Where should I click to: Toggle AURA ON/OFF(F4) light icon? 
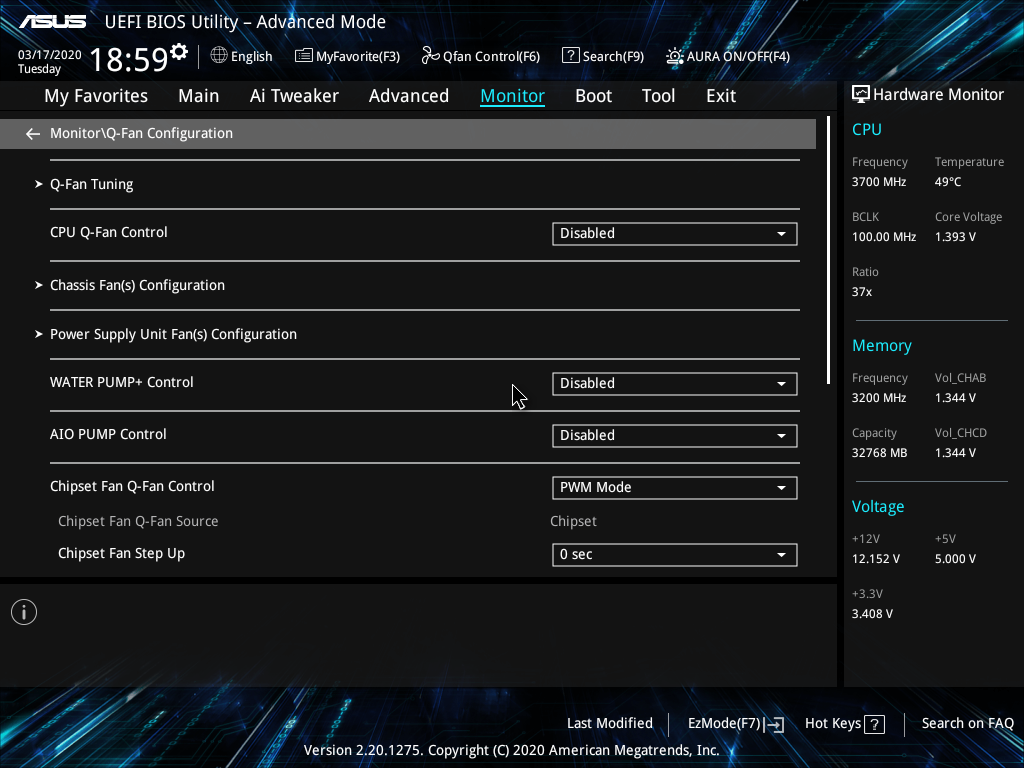[x=675, y=56]
